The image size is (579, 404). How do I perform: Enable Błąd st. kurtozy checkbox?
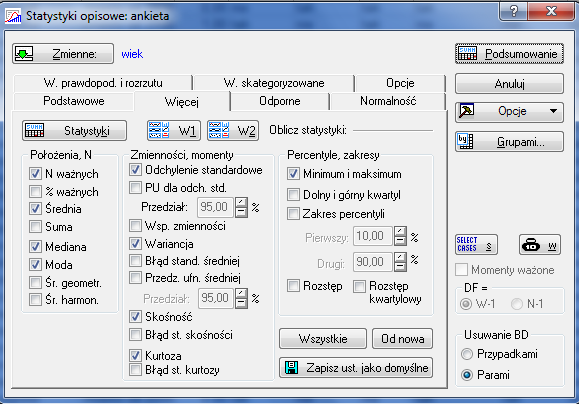[x=136, y=370]
